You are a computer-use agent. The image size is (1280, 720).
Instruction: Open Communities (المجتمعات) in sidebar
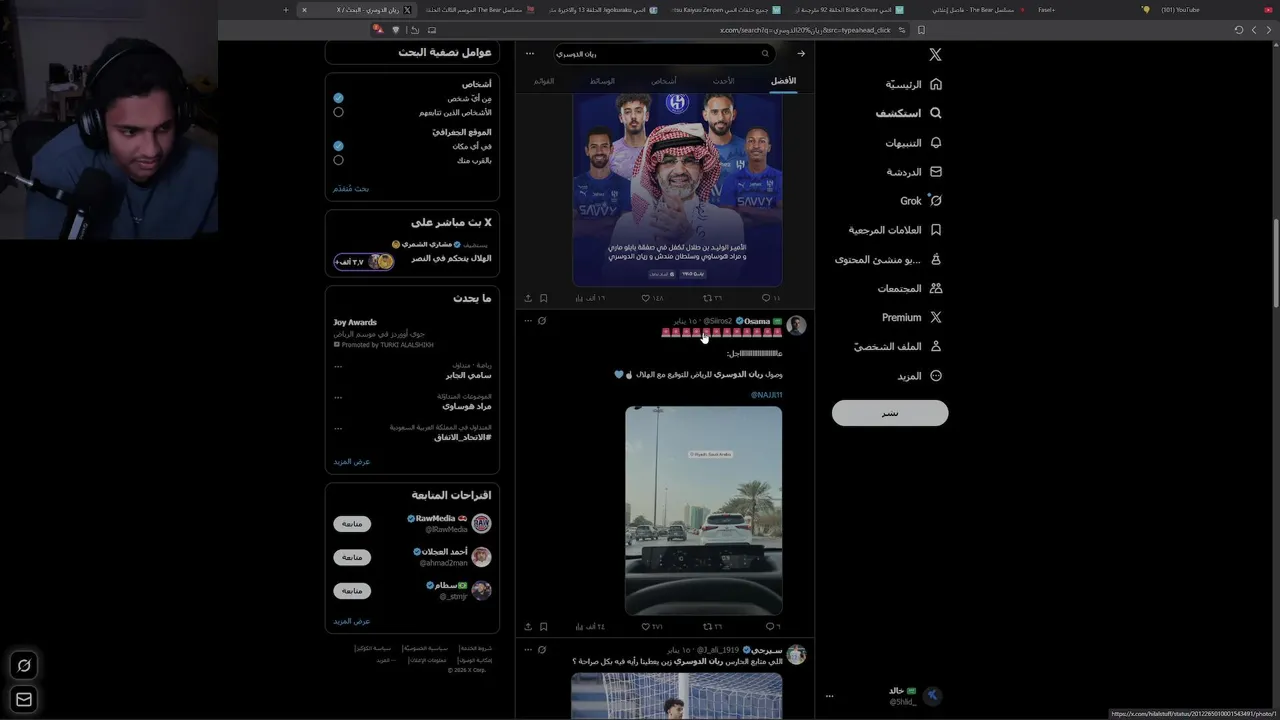tap(910, 288)
